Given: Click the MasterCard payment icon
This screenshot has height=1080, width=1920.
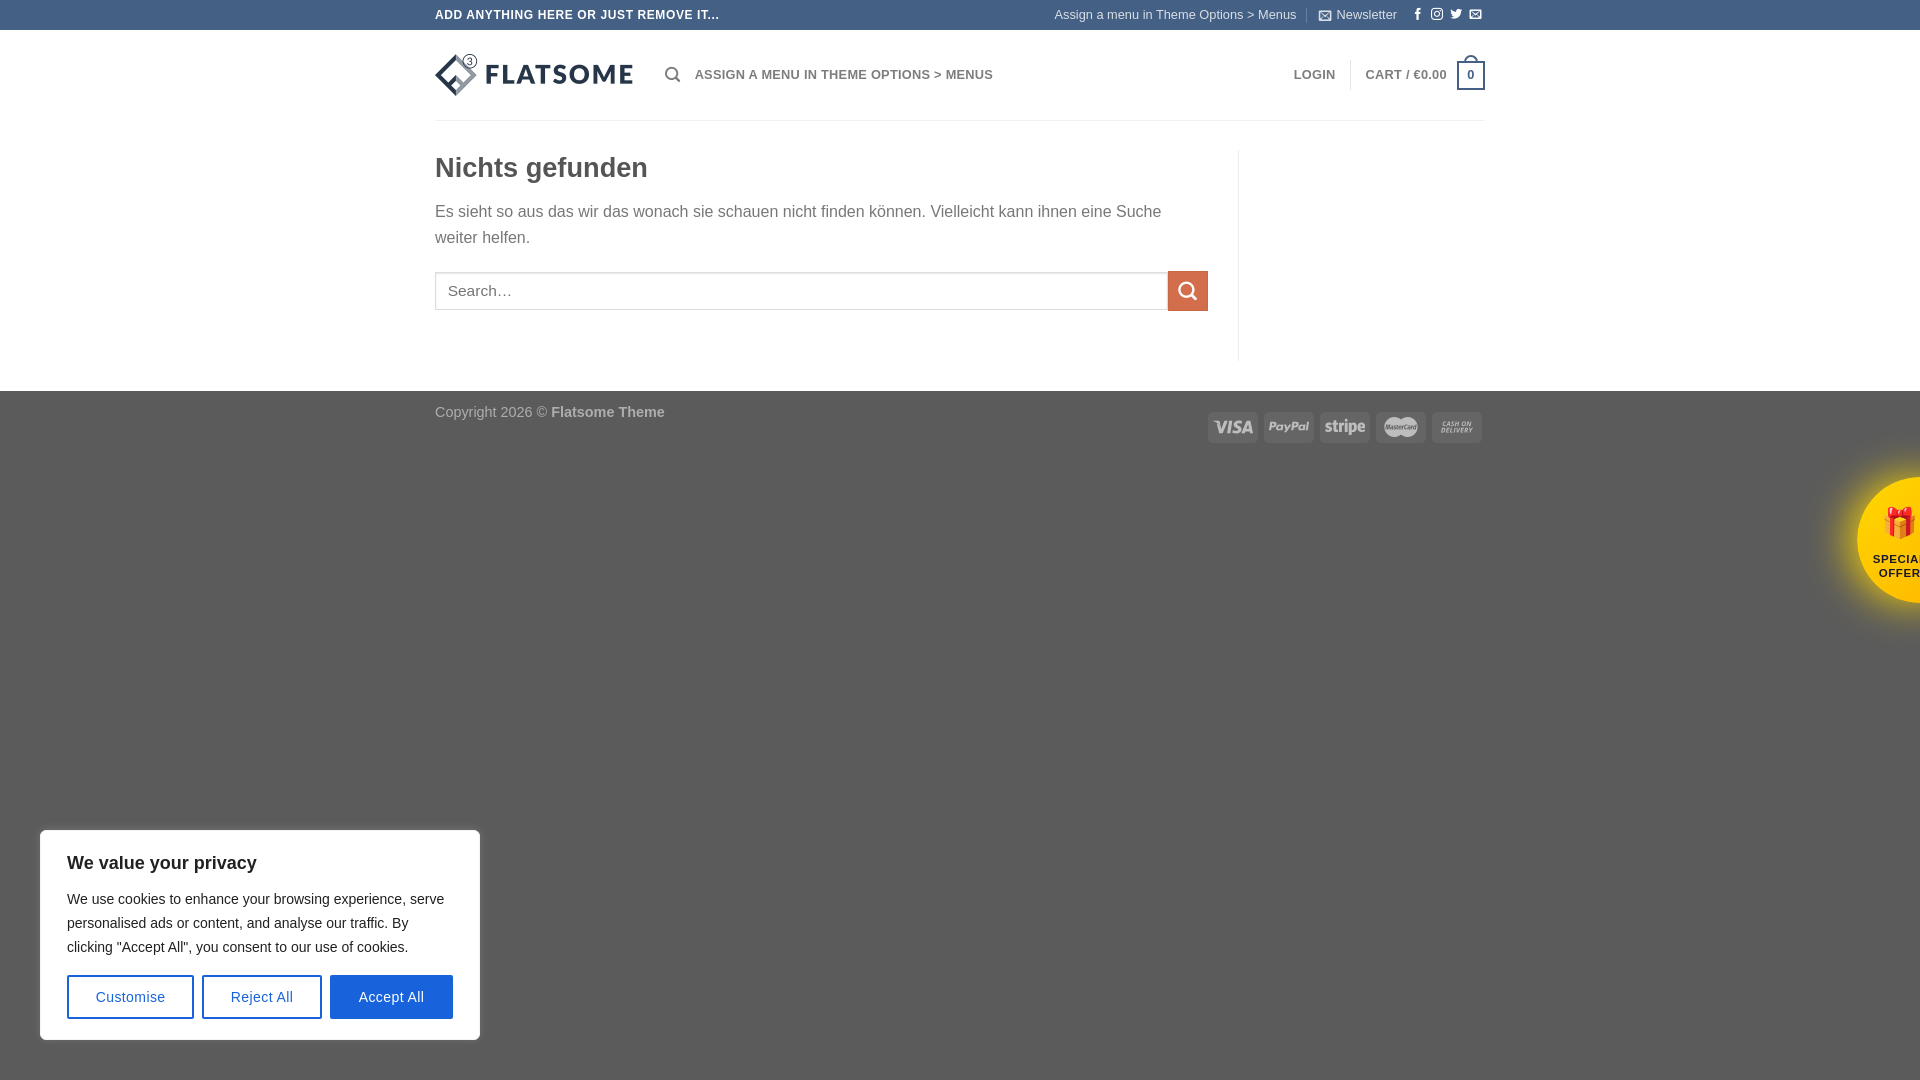Looking at the screenshot, I should 1401,427.
